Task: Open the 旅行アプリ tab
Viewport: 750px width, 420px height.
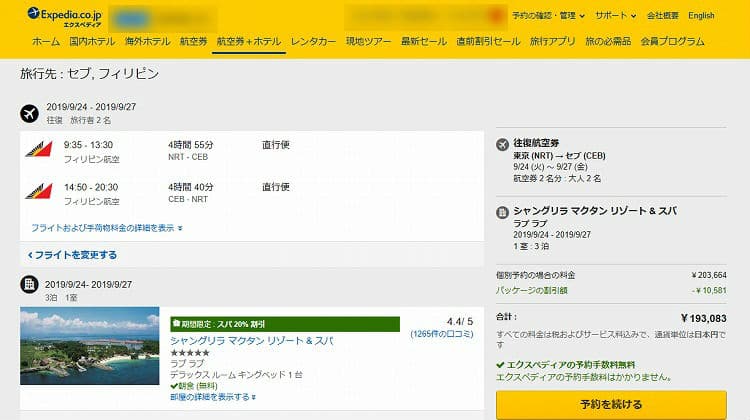Action: click(x=552, y=42)
